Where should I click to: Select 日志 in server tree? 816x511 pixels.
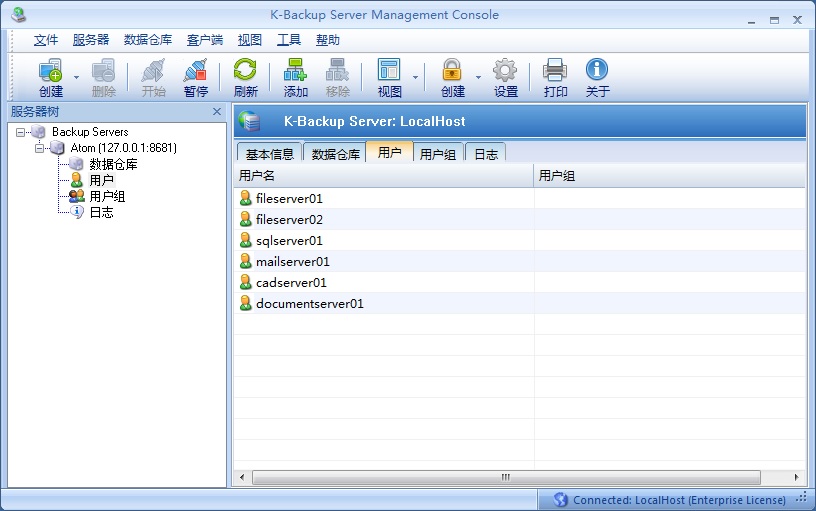click(101, 213)
